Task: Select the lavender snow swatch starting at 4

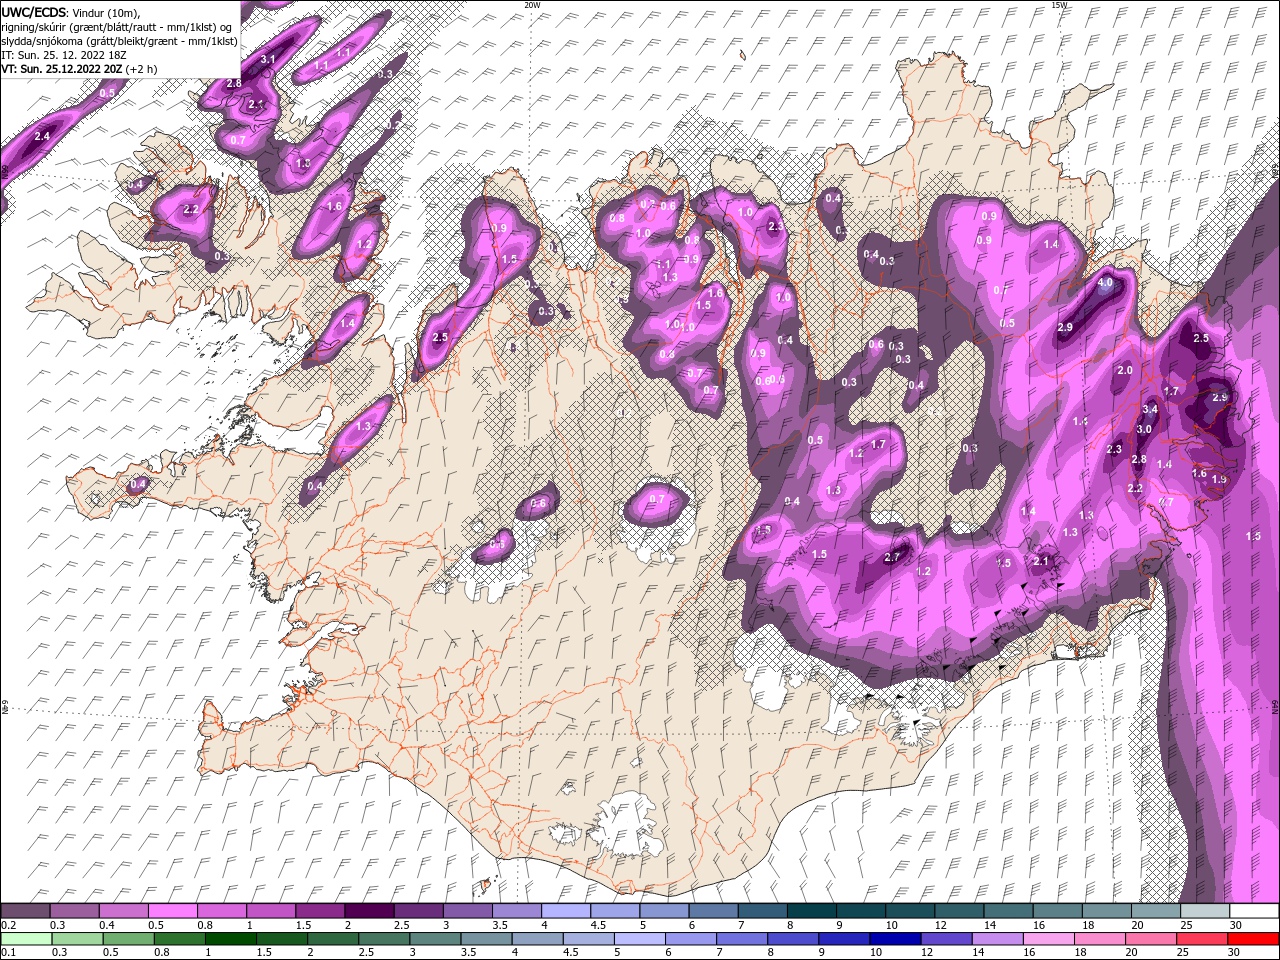Action: (x=565, y=911)
